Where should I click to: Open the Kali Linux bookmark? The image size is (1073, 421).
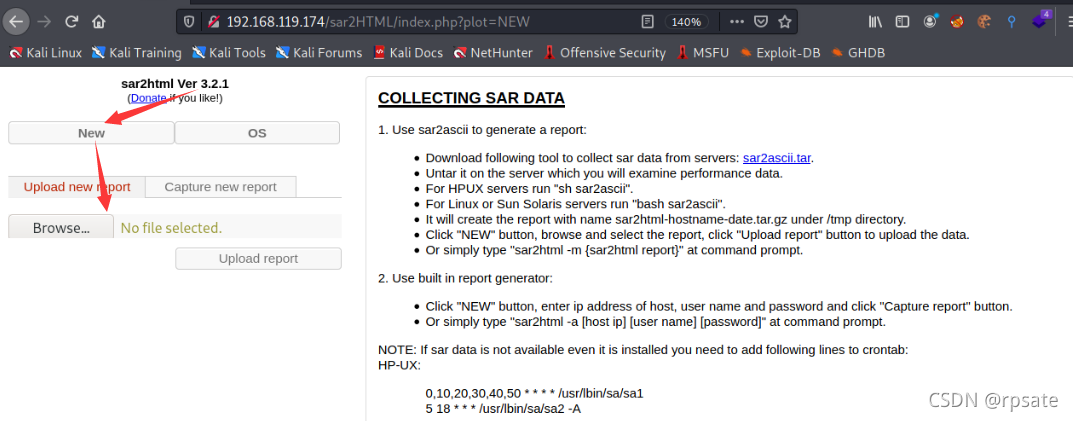(x=46, y=52)
